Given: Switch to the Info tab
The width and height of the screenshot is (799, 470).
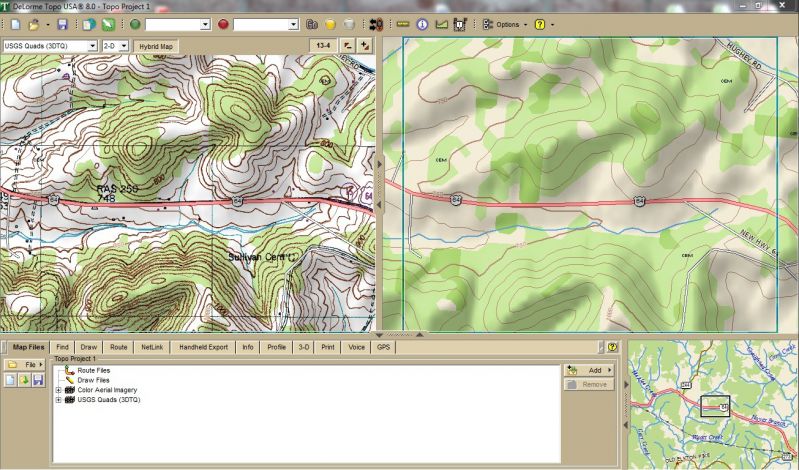Looking at the screenshot, I should [x=248, y=347].
